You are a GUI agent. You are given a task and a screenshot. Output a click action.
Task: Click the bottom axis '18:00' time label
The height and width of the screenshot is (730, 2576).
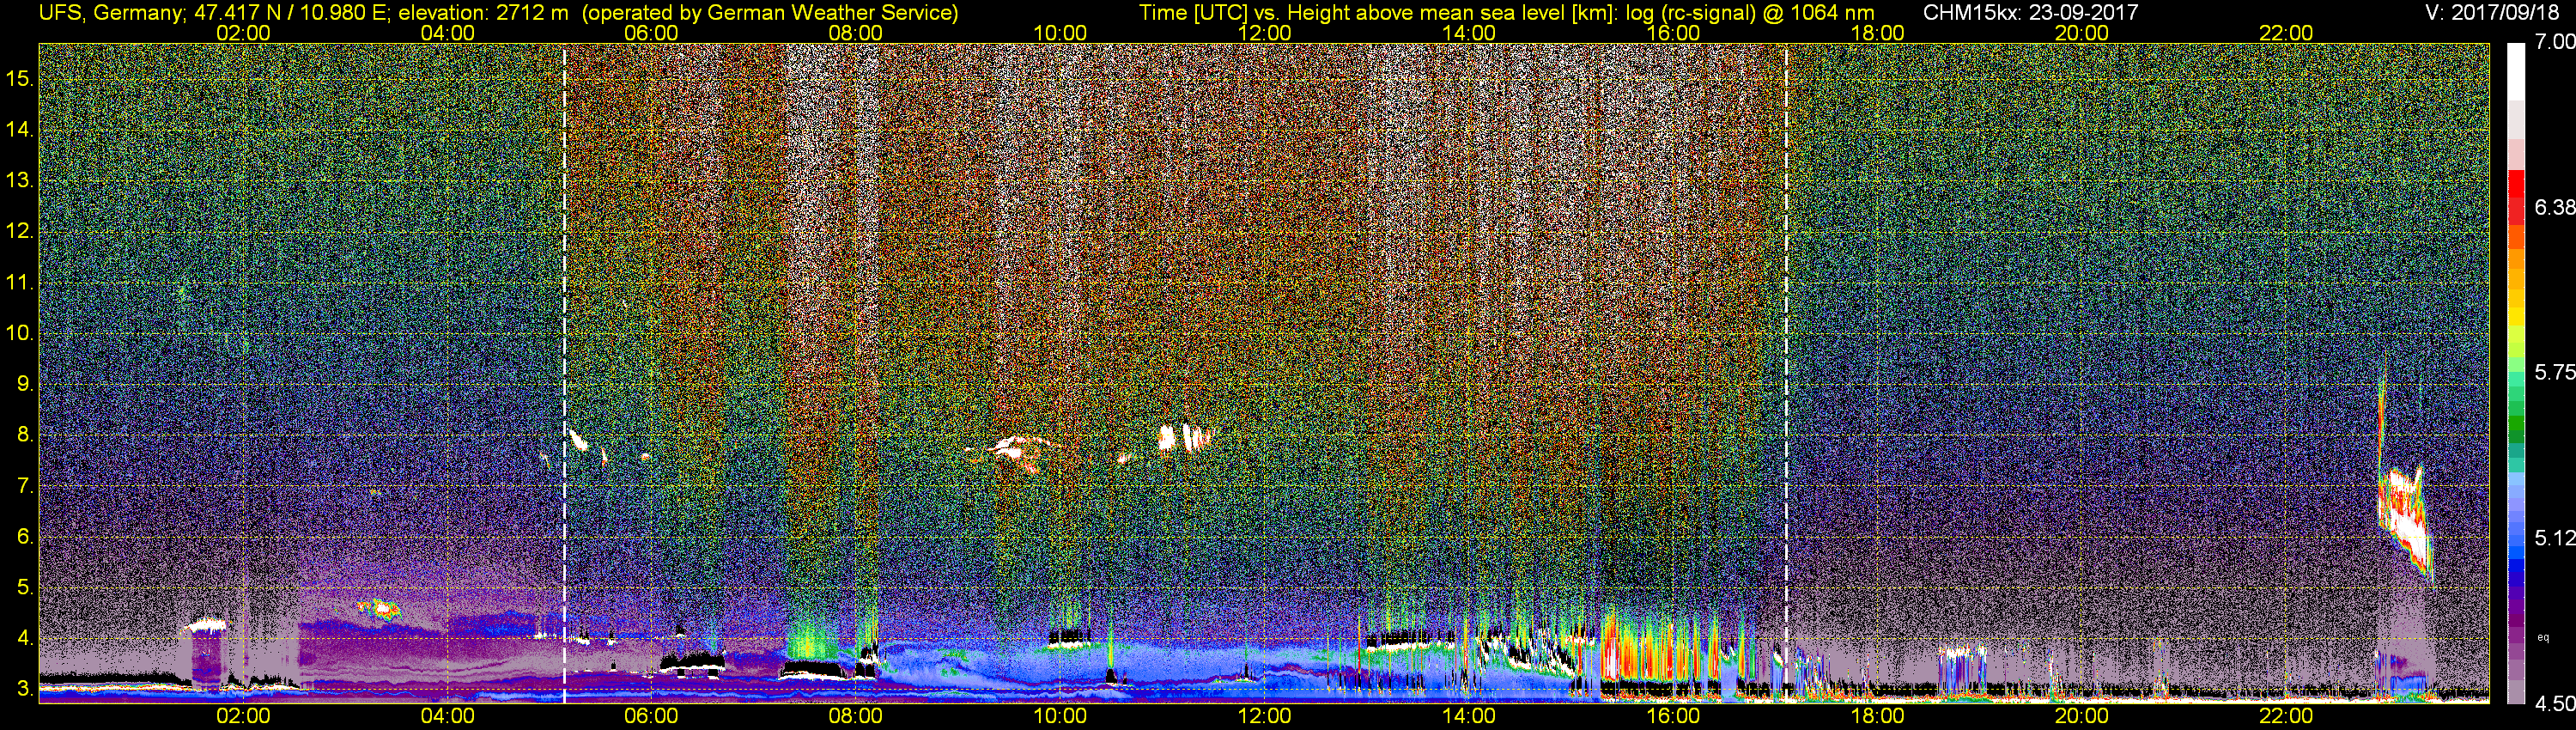click(x=1877, y=716)
